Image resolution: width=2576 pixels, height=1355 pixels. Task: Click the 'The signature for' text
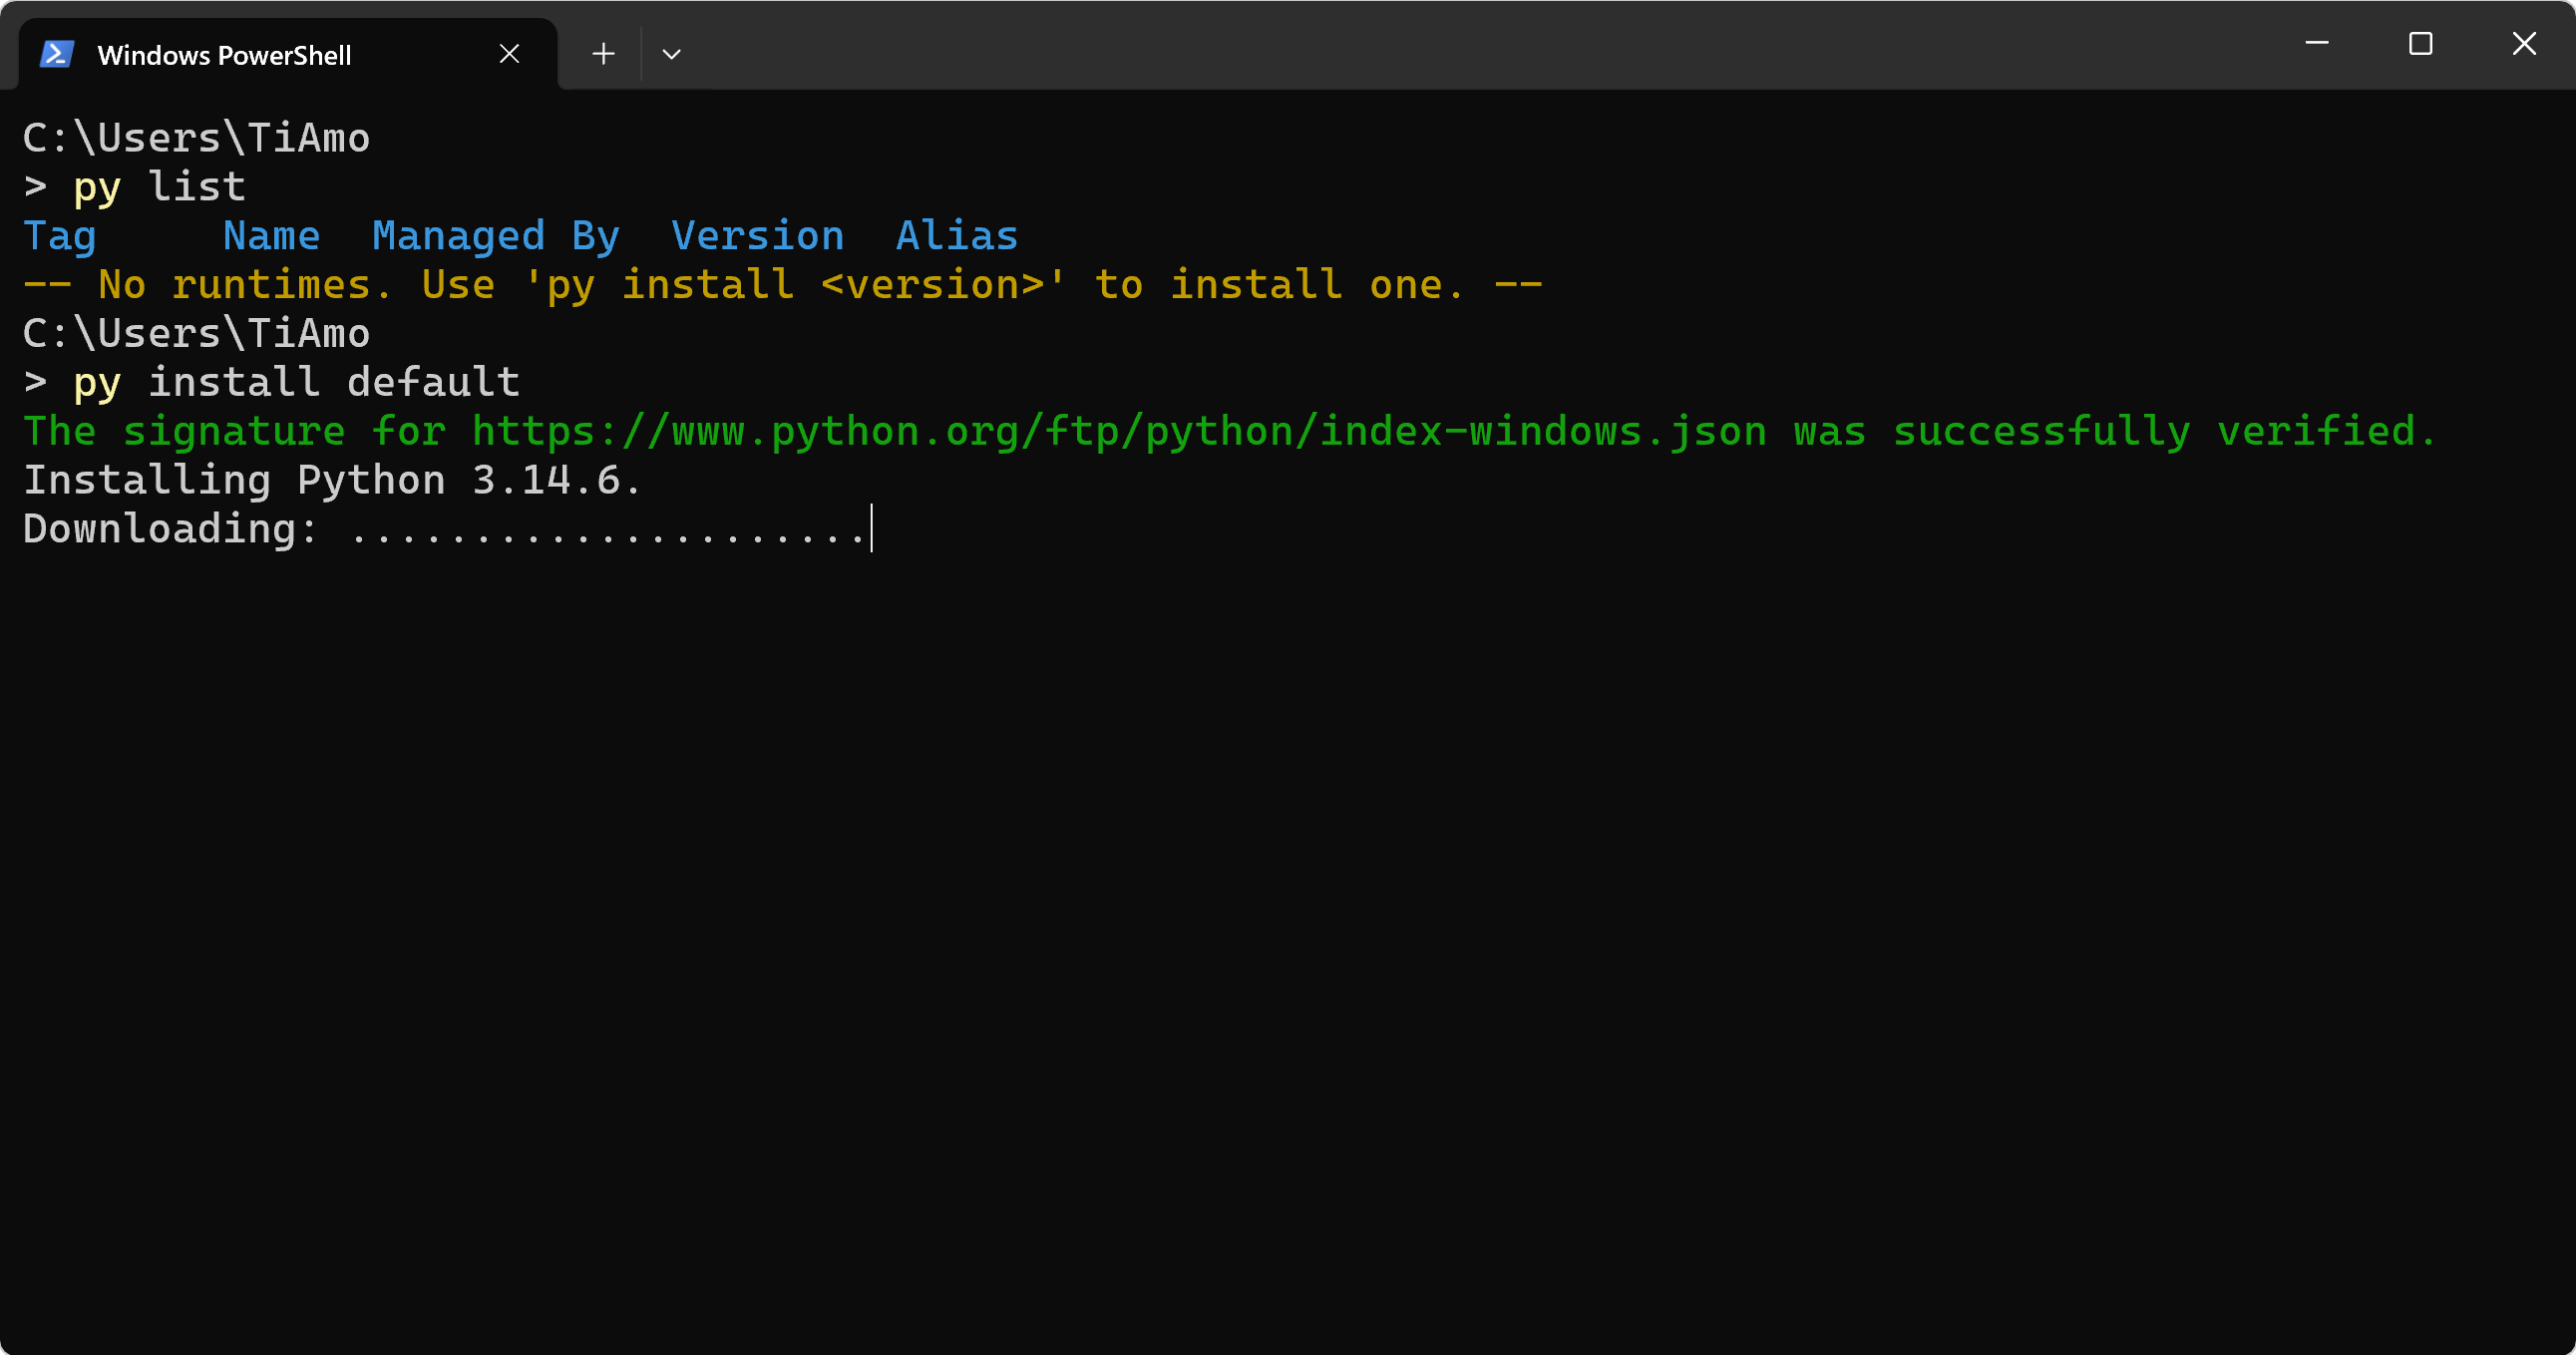pyautogui.click(x=234, y=432)
